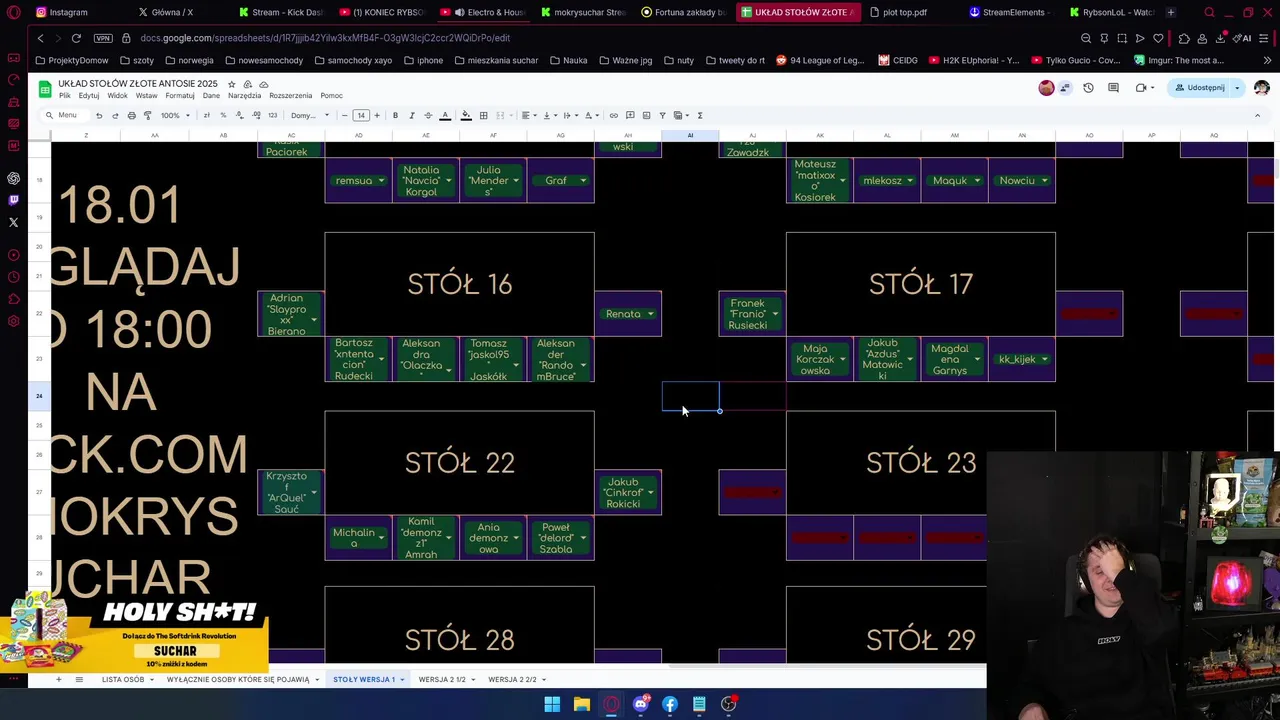Insert a chart via the toolbar icon

click(x=646, y=115)
